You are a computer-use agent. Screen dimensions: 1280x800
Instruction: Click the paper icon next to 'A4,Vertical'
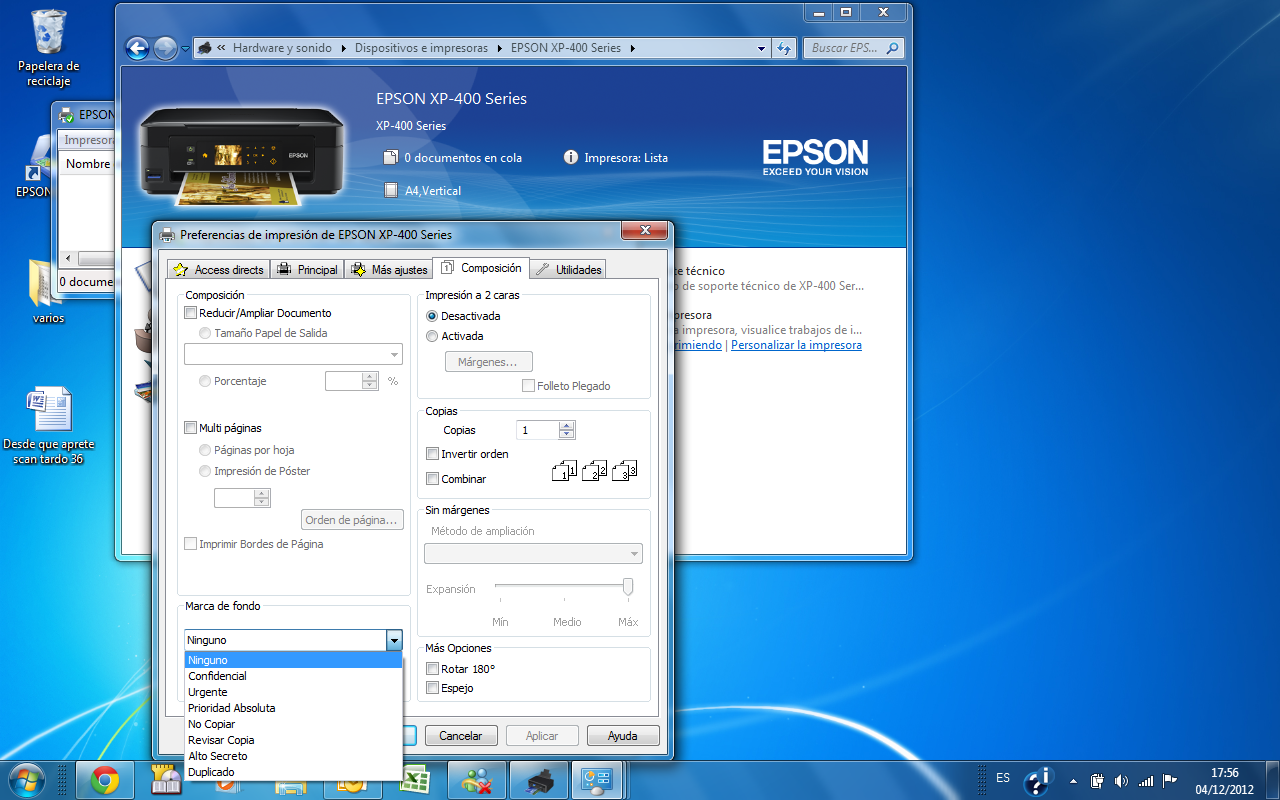pos(391,190)
